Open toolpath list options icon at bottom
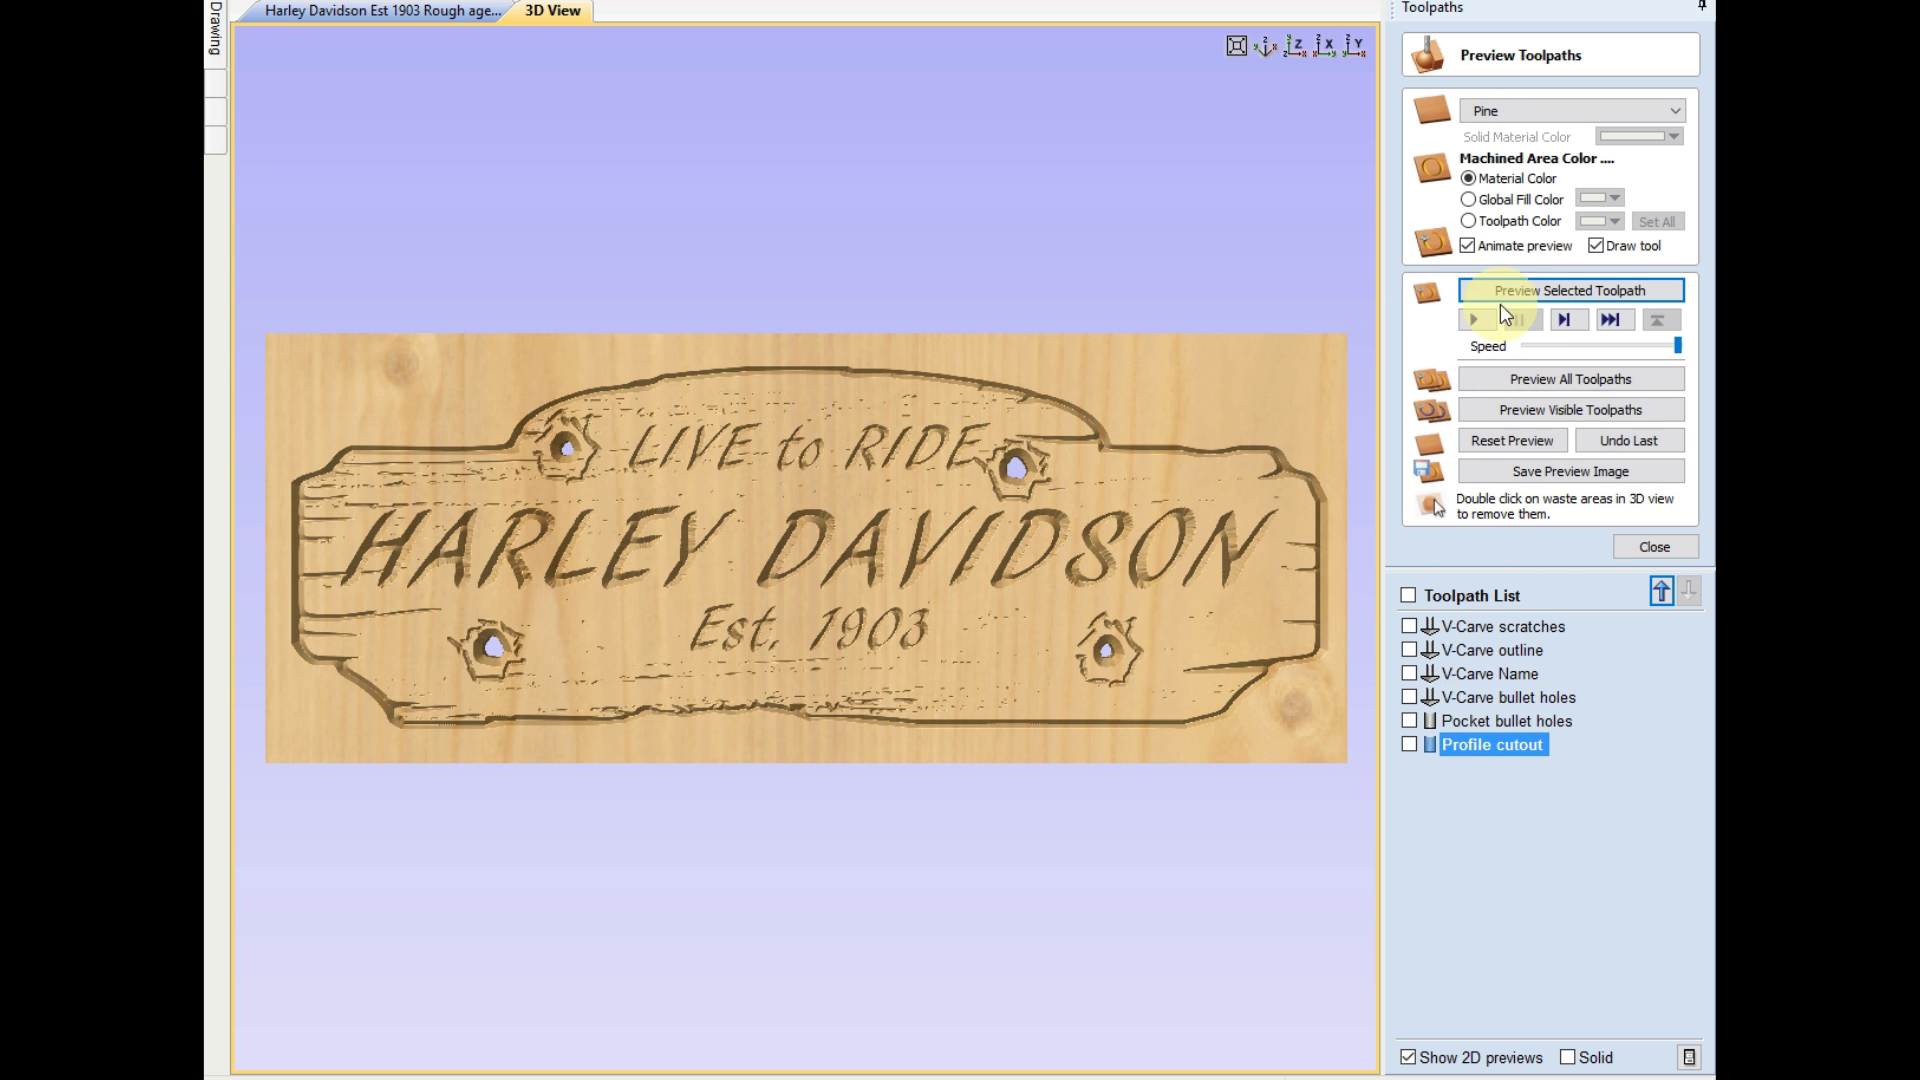Image resolution: width=1920 pixels, height=1080 pixels. tap(1689, 1057)
